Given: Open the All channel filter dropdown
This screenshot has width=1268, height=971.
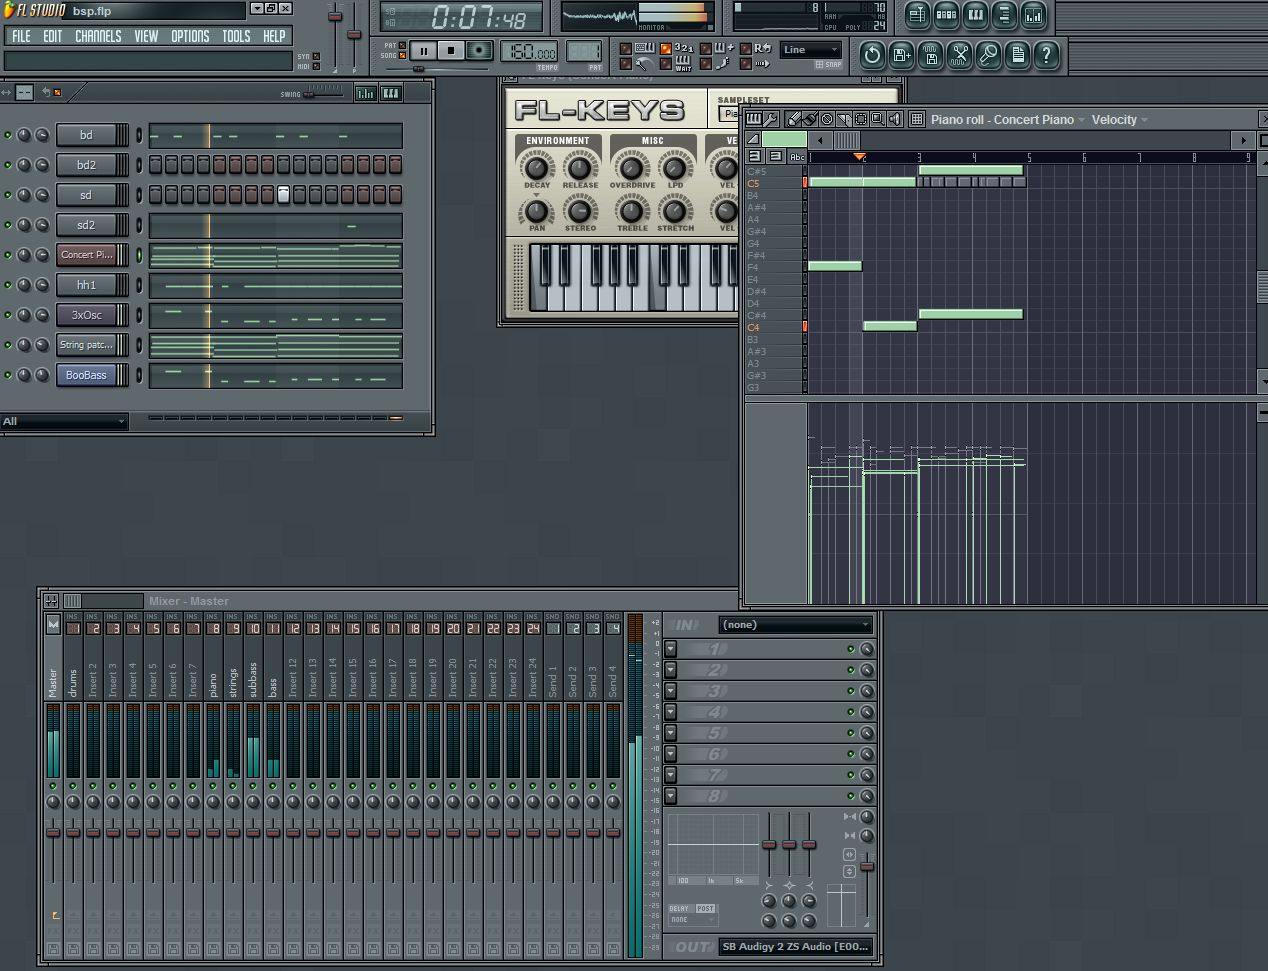Looking at the screenshot, I should (x=65, y=421).
